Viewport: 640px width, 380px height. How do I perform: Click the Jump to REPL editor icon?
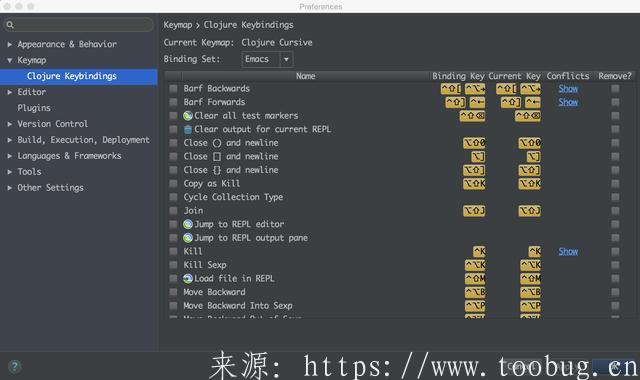[188, 224]
